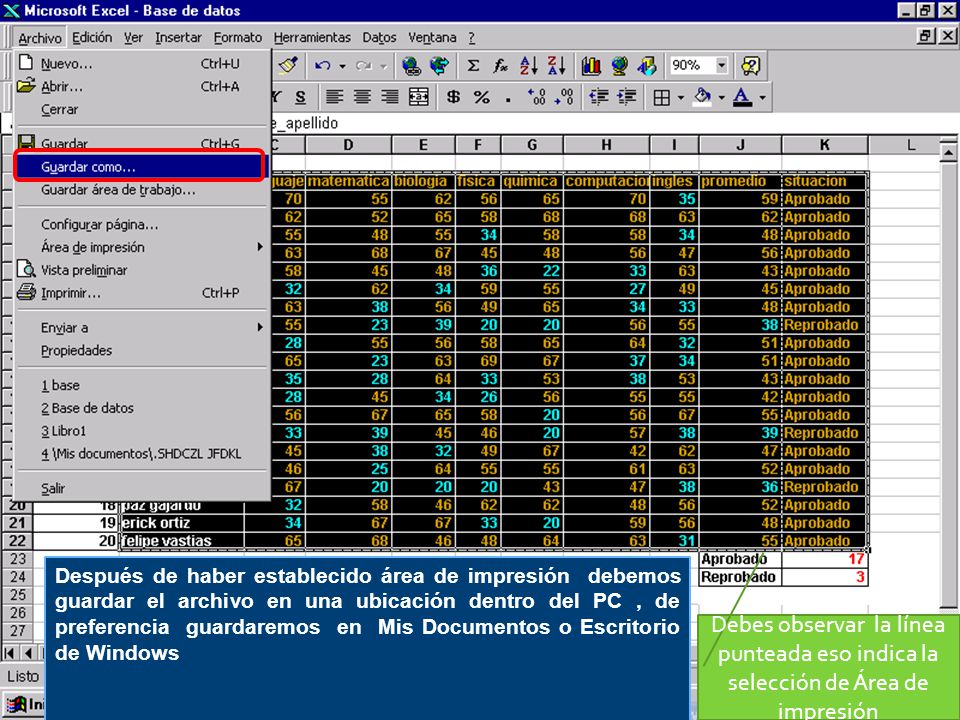Open recent file 1 base

(141, 385)
